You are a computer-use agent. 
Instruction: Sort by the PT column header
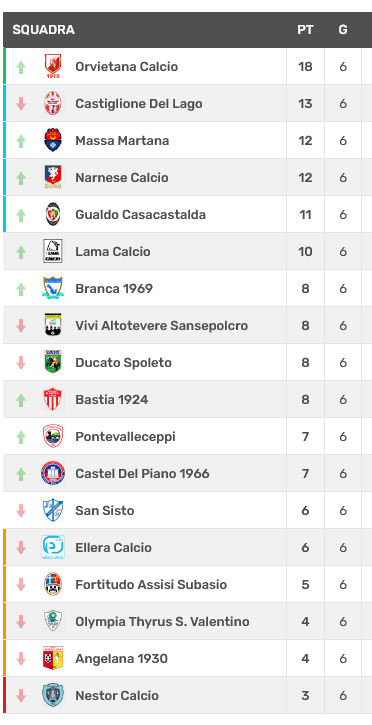pos(305,30)
